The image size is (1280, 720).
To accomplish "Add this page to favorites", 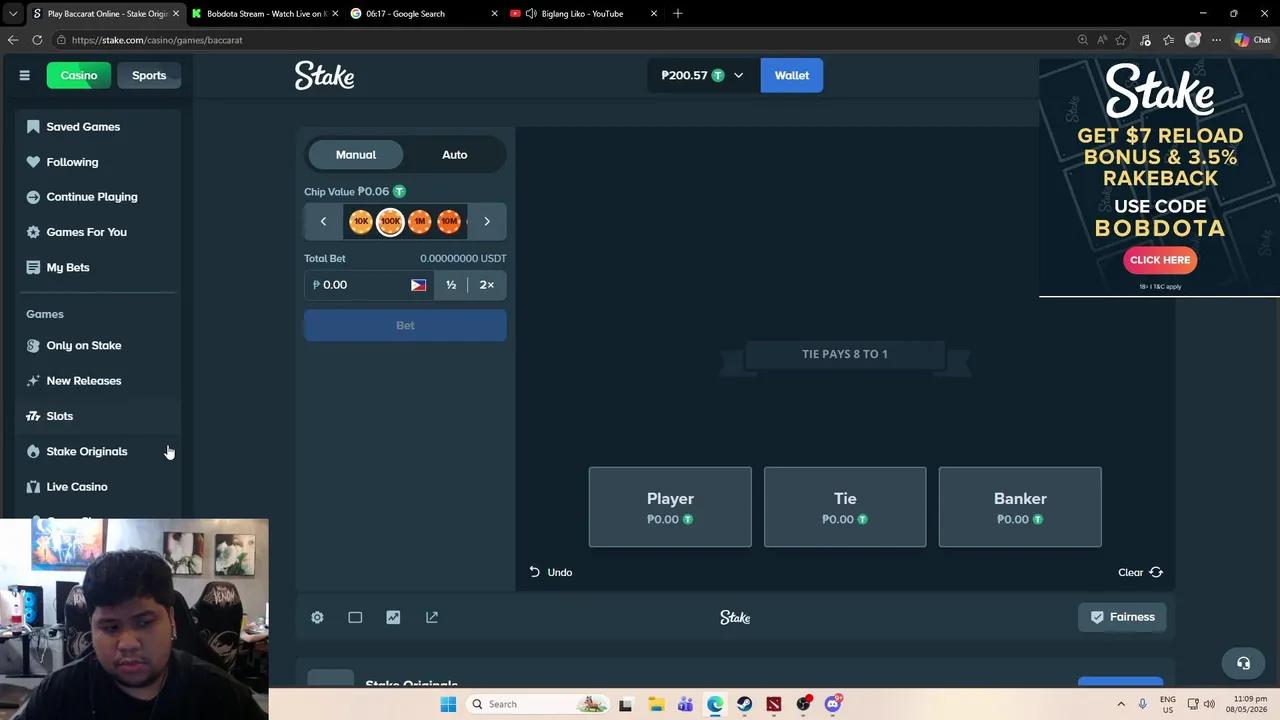I will pos(1121,40).
